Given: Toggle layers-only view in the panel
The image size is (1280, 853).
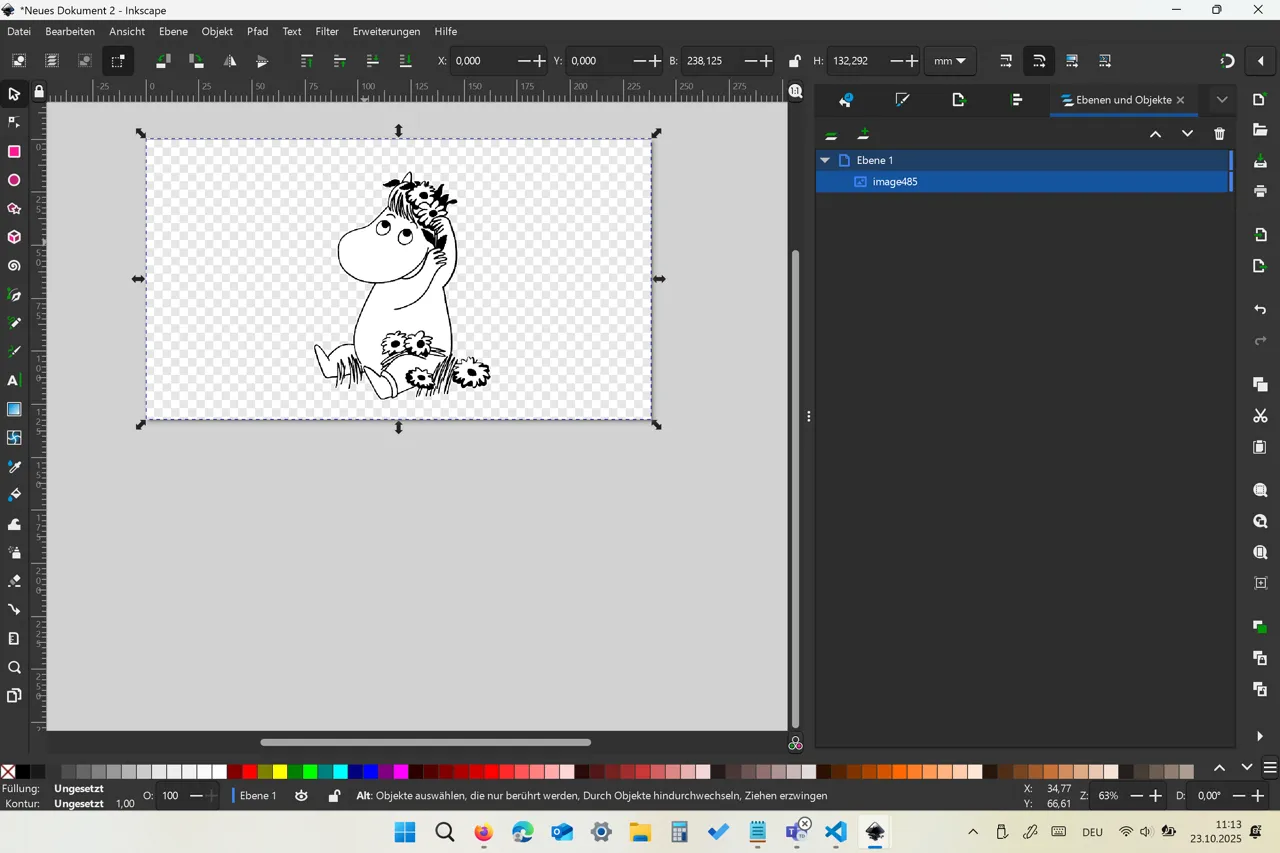Looking at the screenshot, I should (x=831, y=134).
